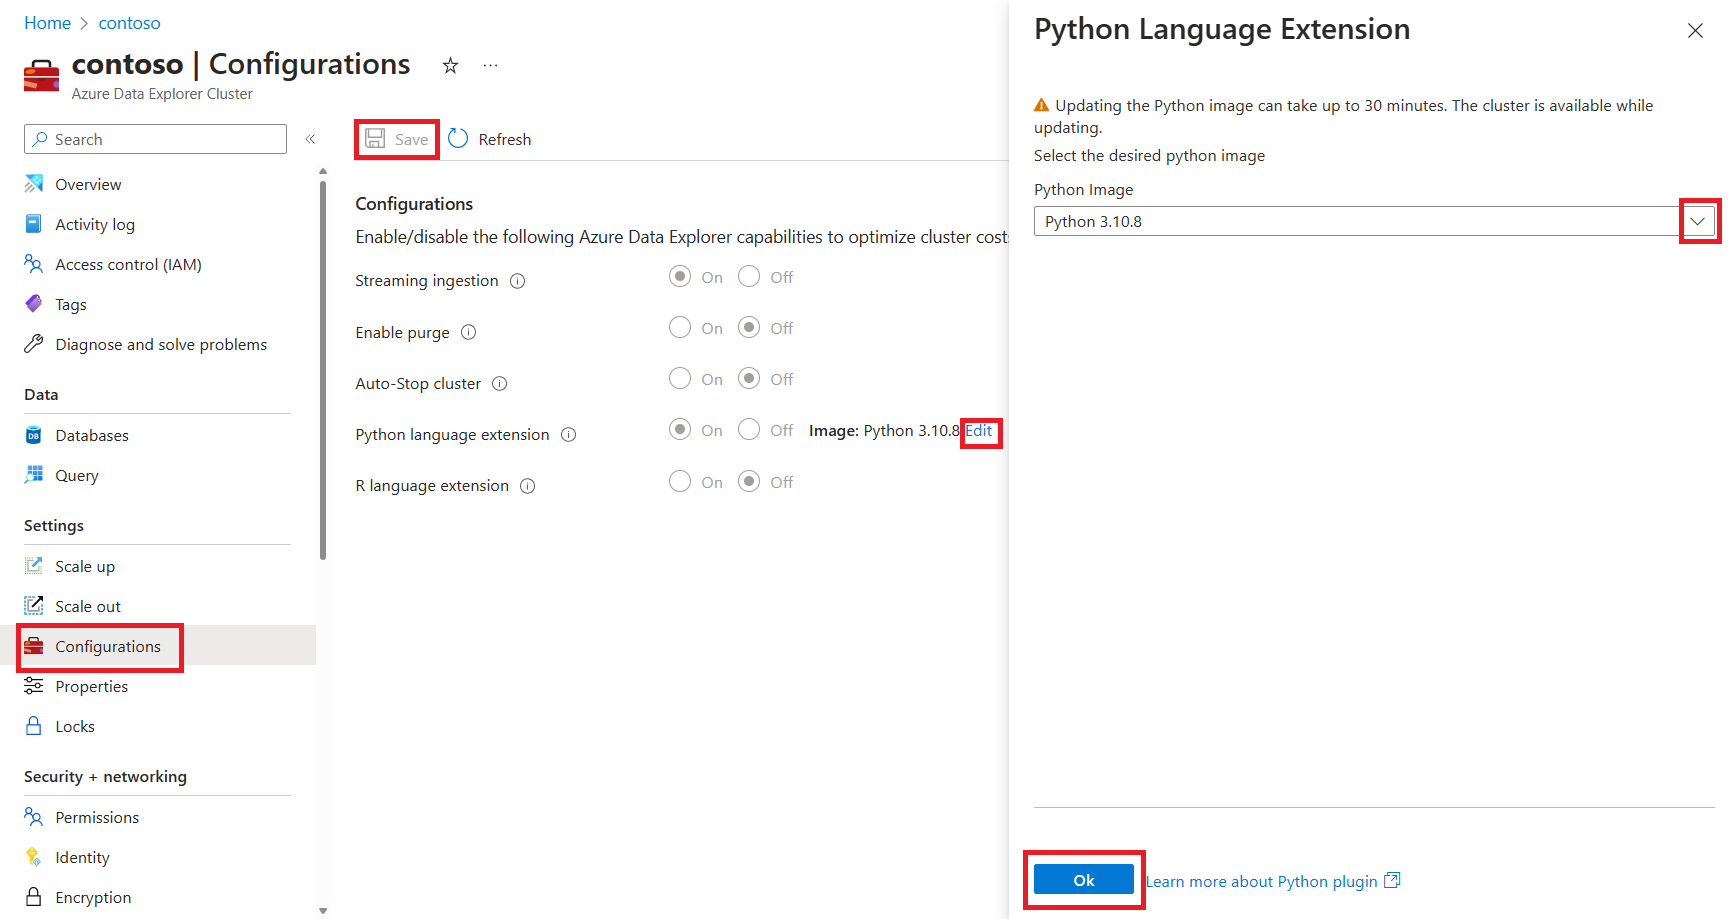Screen dimensions: 1728x919
Task: Click the Scale up icon
Action: pyautogui.click(x=34, y=566)
